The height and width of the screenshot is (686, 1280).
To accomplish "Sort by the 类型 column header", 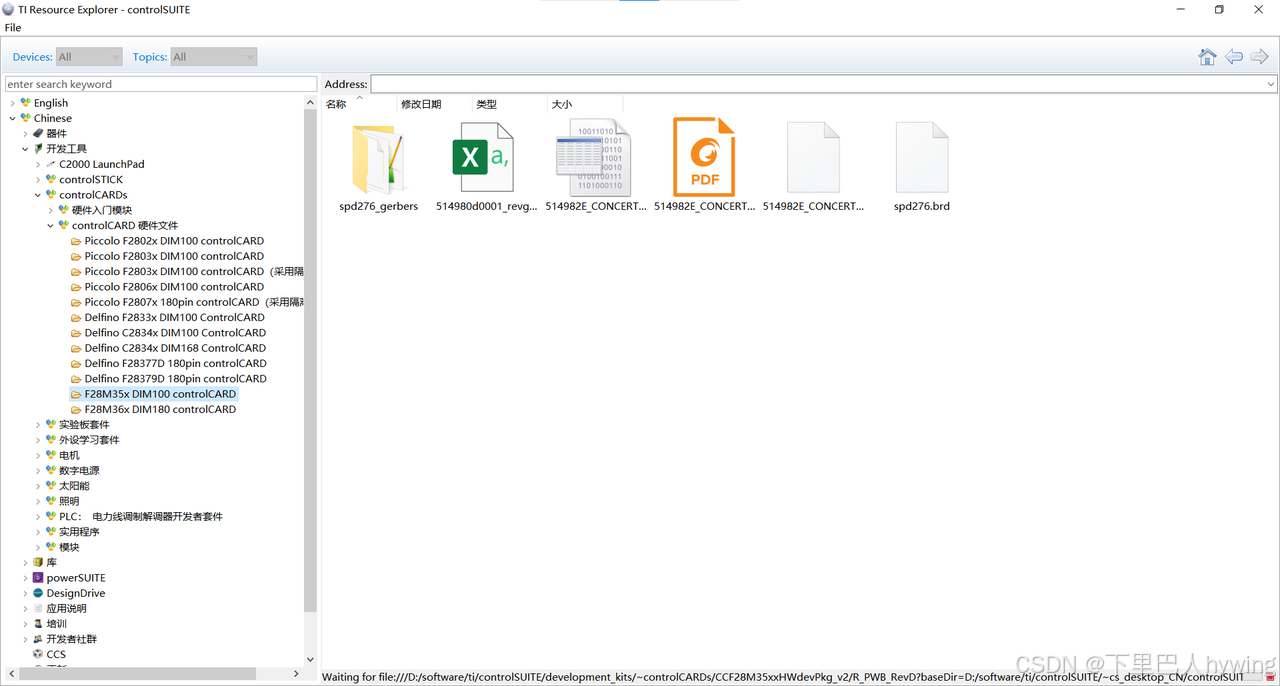I will click(x=486, y=104).
